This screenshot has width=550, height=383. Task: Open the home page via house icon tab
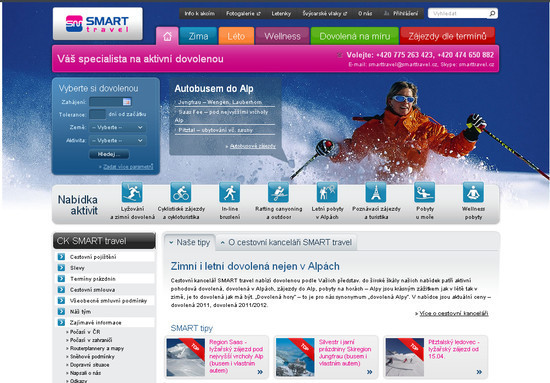click(x=167, y=36)
